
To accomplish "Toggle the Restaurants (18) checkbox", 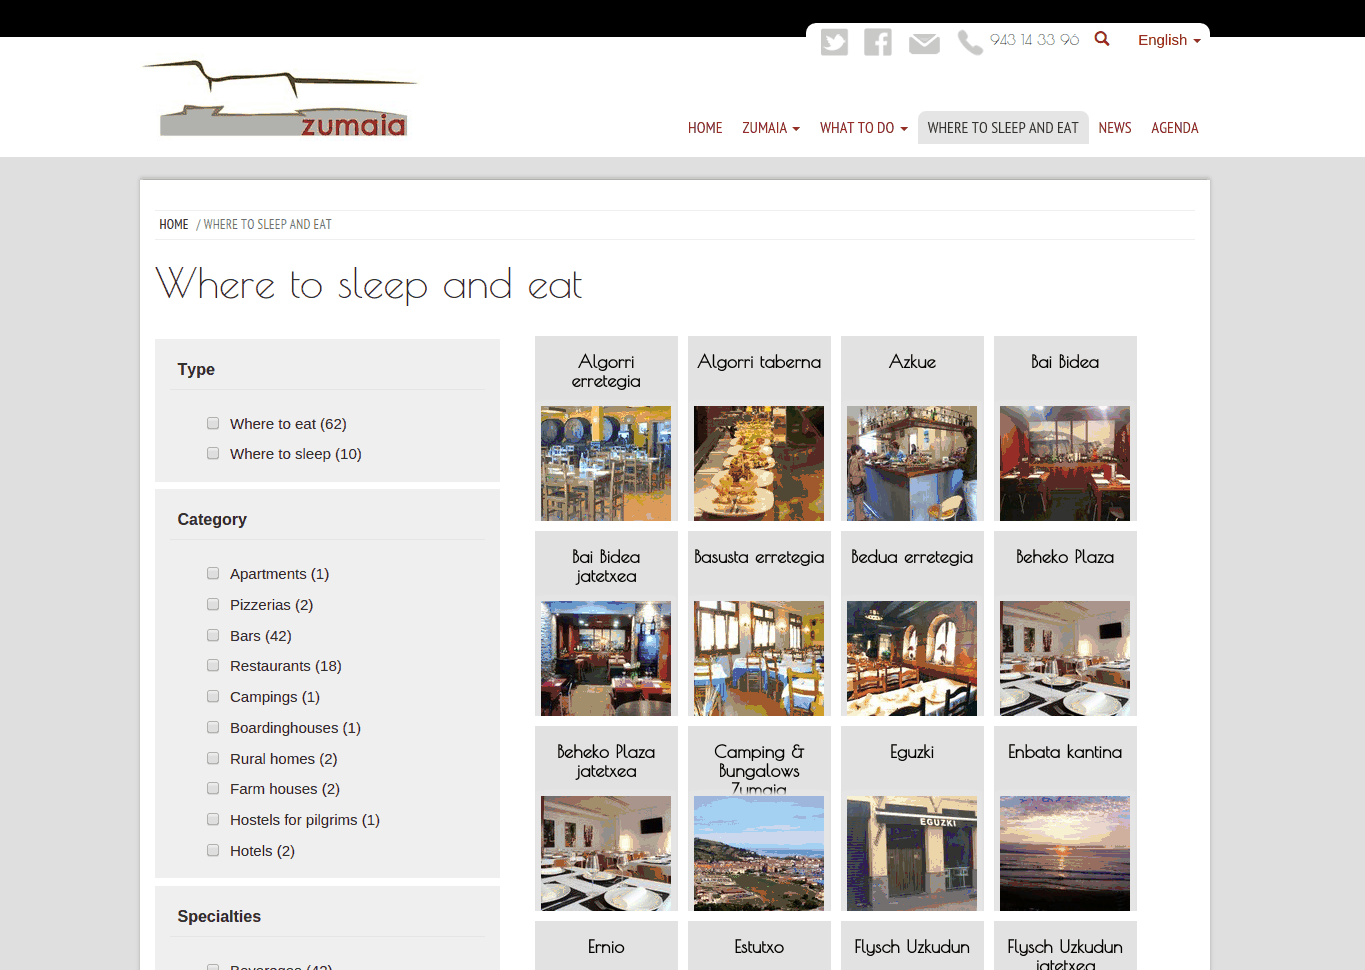I will coord(213,665).
